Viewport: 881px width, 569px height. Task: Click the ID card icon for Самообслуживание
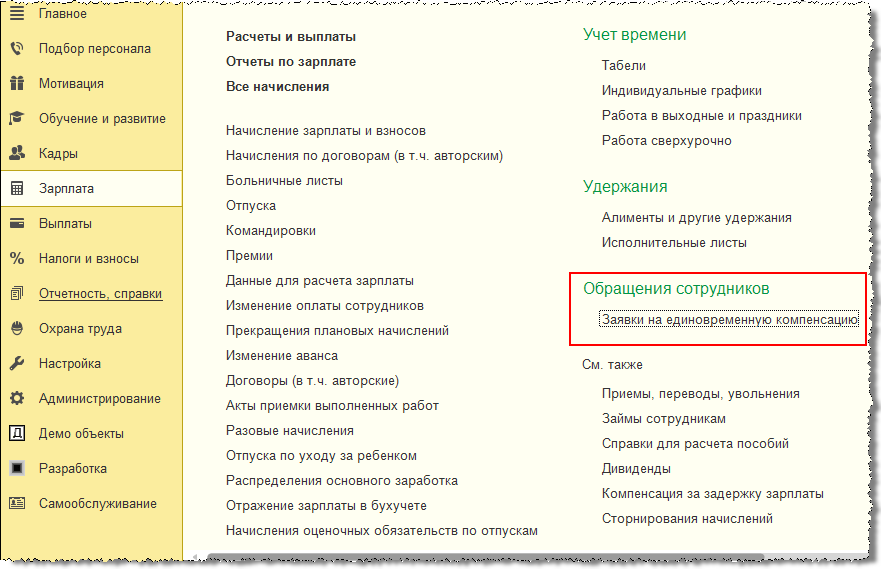17,503
